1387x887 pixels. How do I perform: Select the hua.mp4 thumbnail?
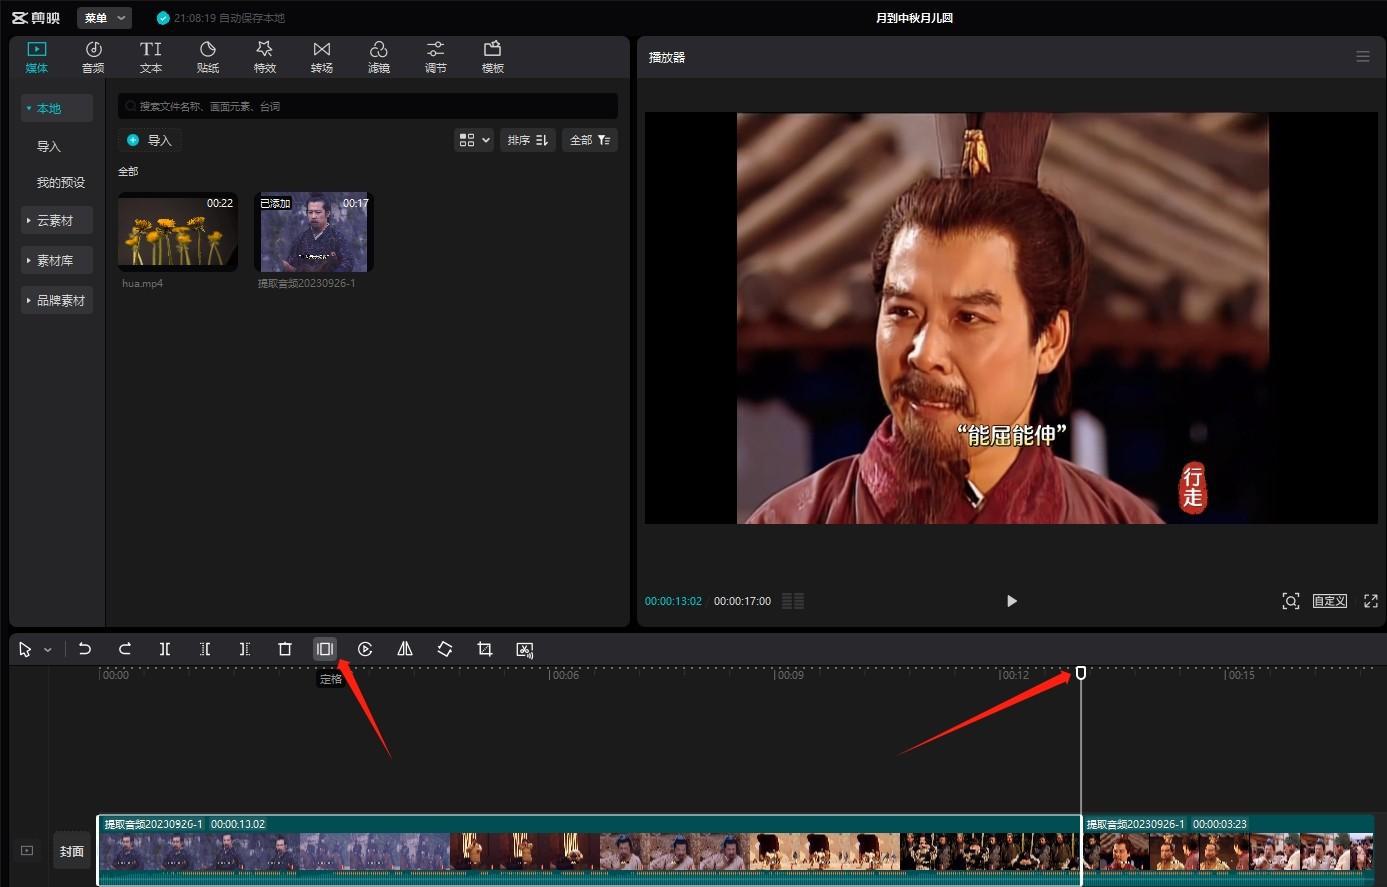tap(178, 232)
